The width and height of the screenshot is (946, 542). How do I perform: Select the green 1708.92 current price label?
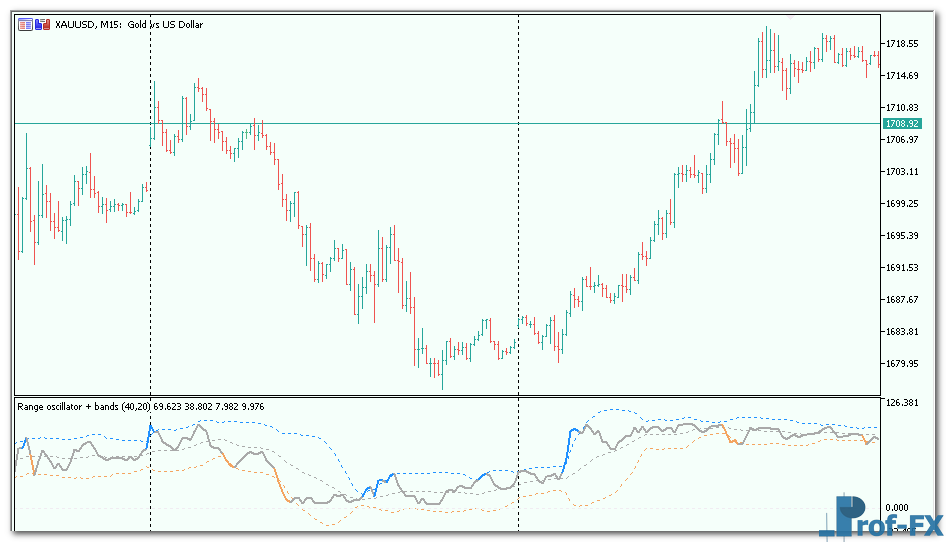pyautogui.click(x=902, y=123)
